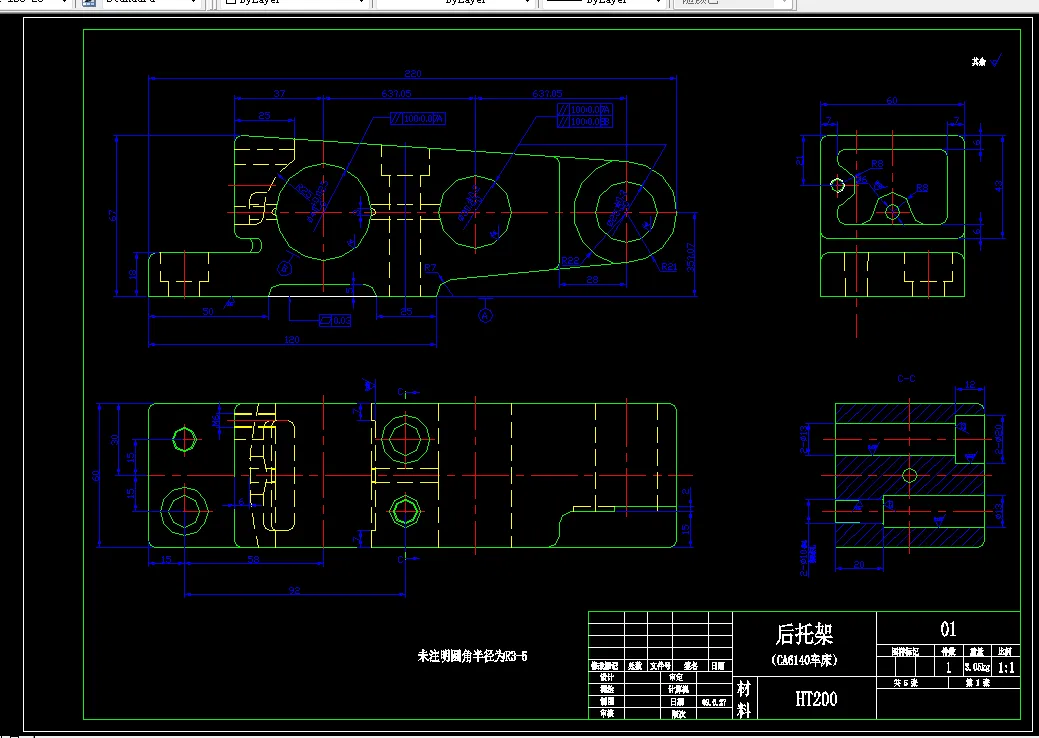
Task: Select the 352.07 vertical dimension
Action: point(690,257)
